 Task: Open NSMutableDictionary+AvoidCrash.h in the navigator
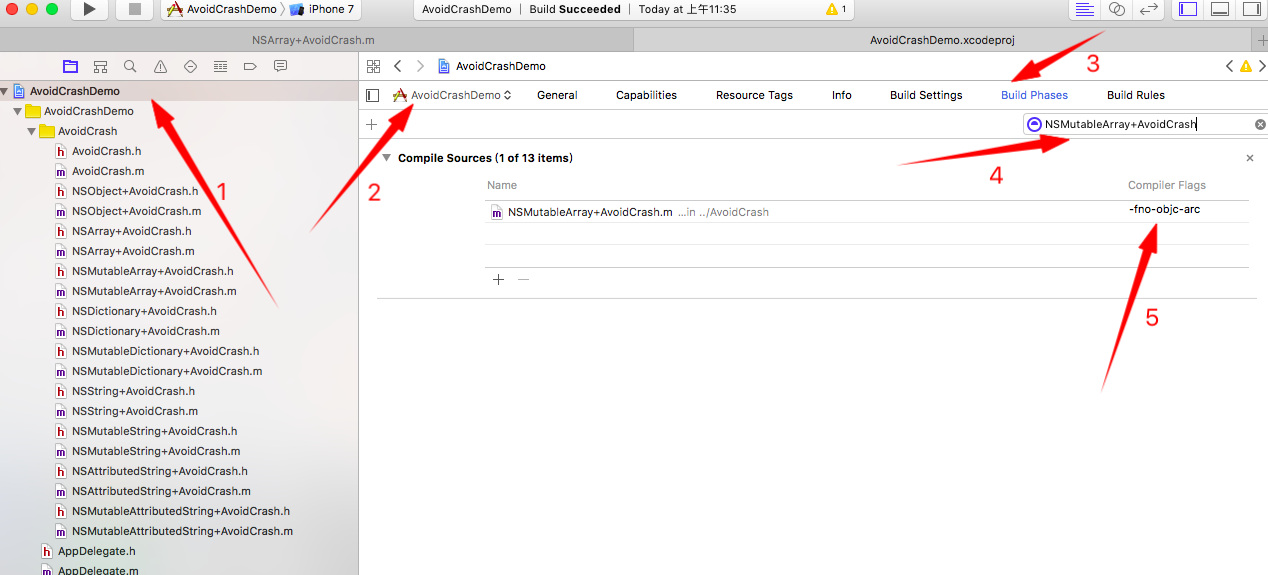[x=165, y=351]
